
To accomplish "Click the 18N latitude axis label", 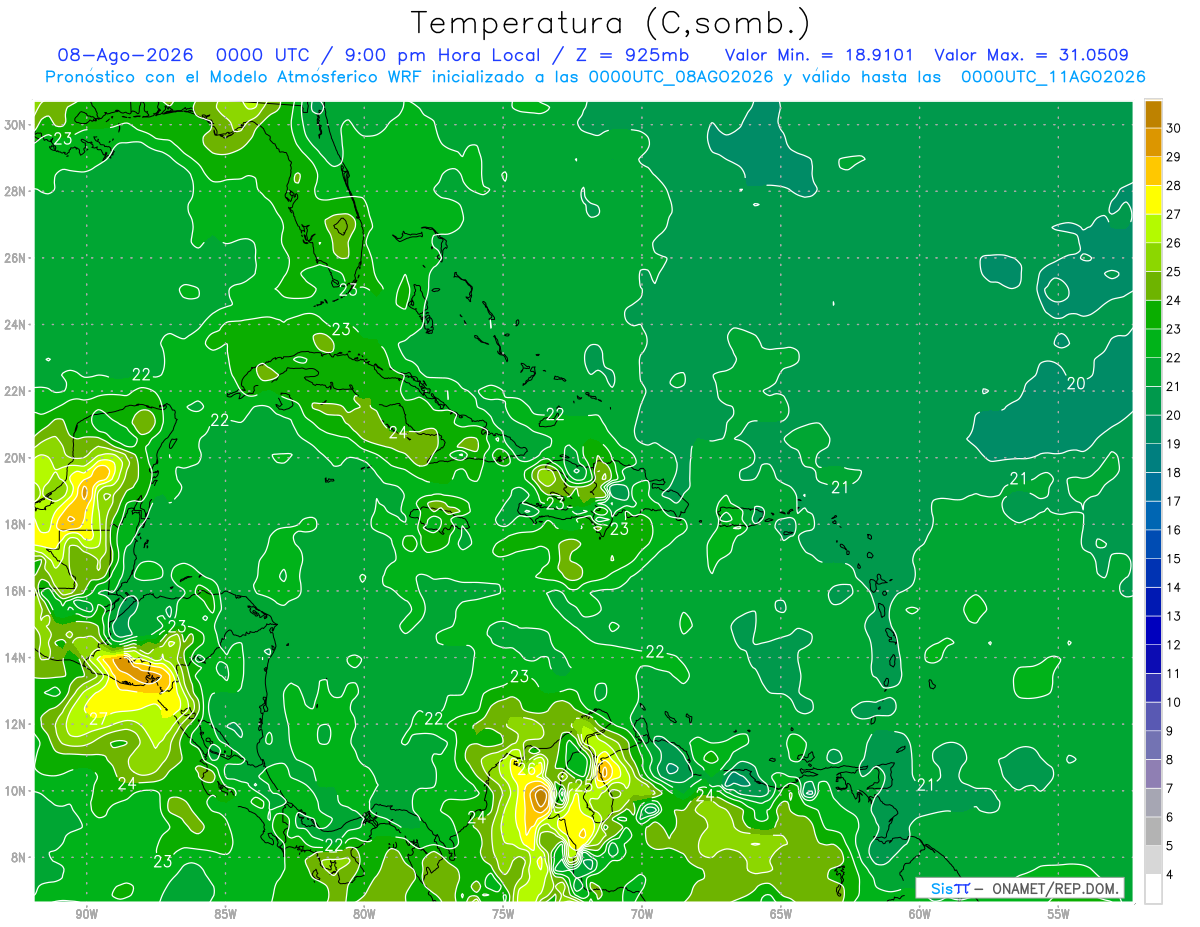I will pyautogui.click(x=16, y=524).
